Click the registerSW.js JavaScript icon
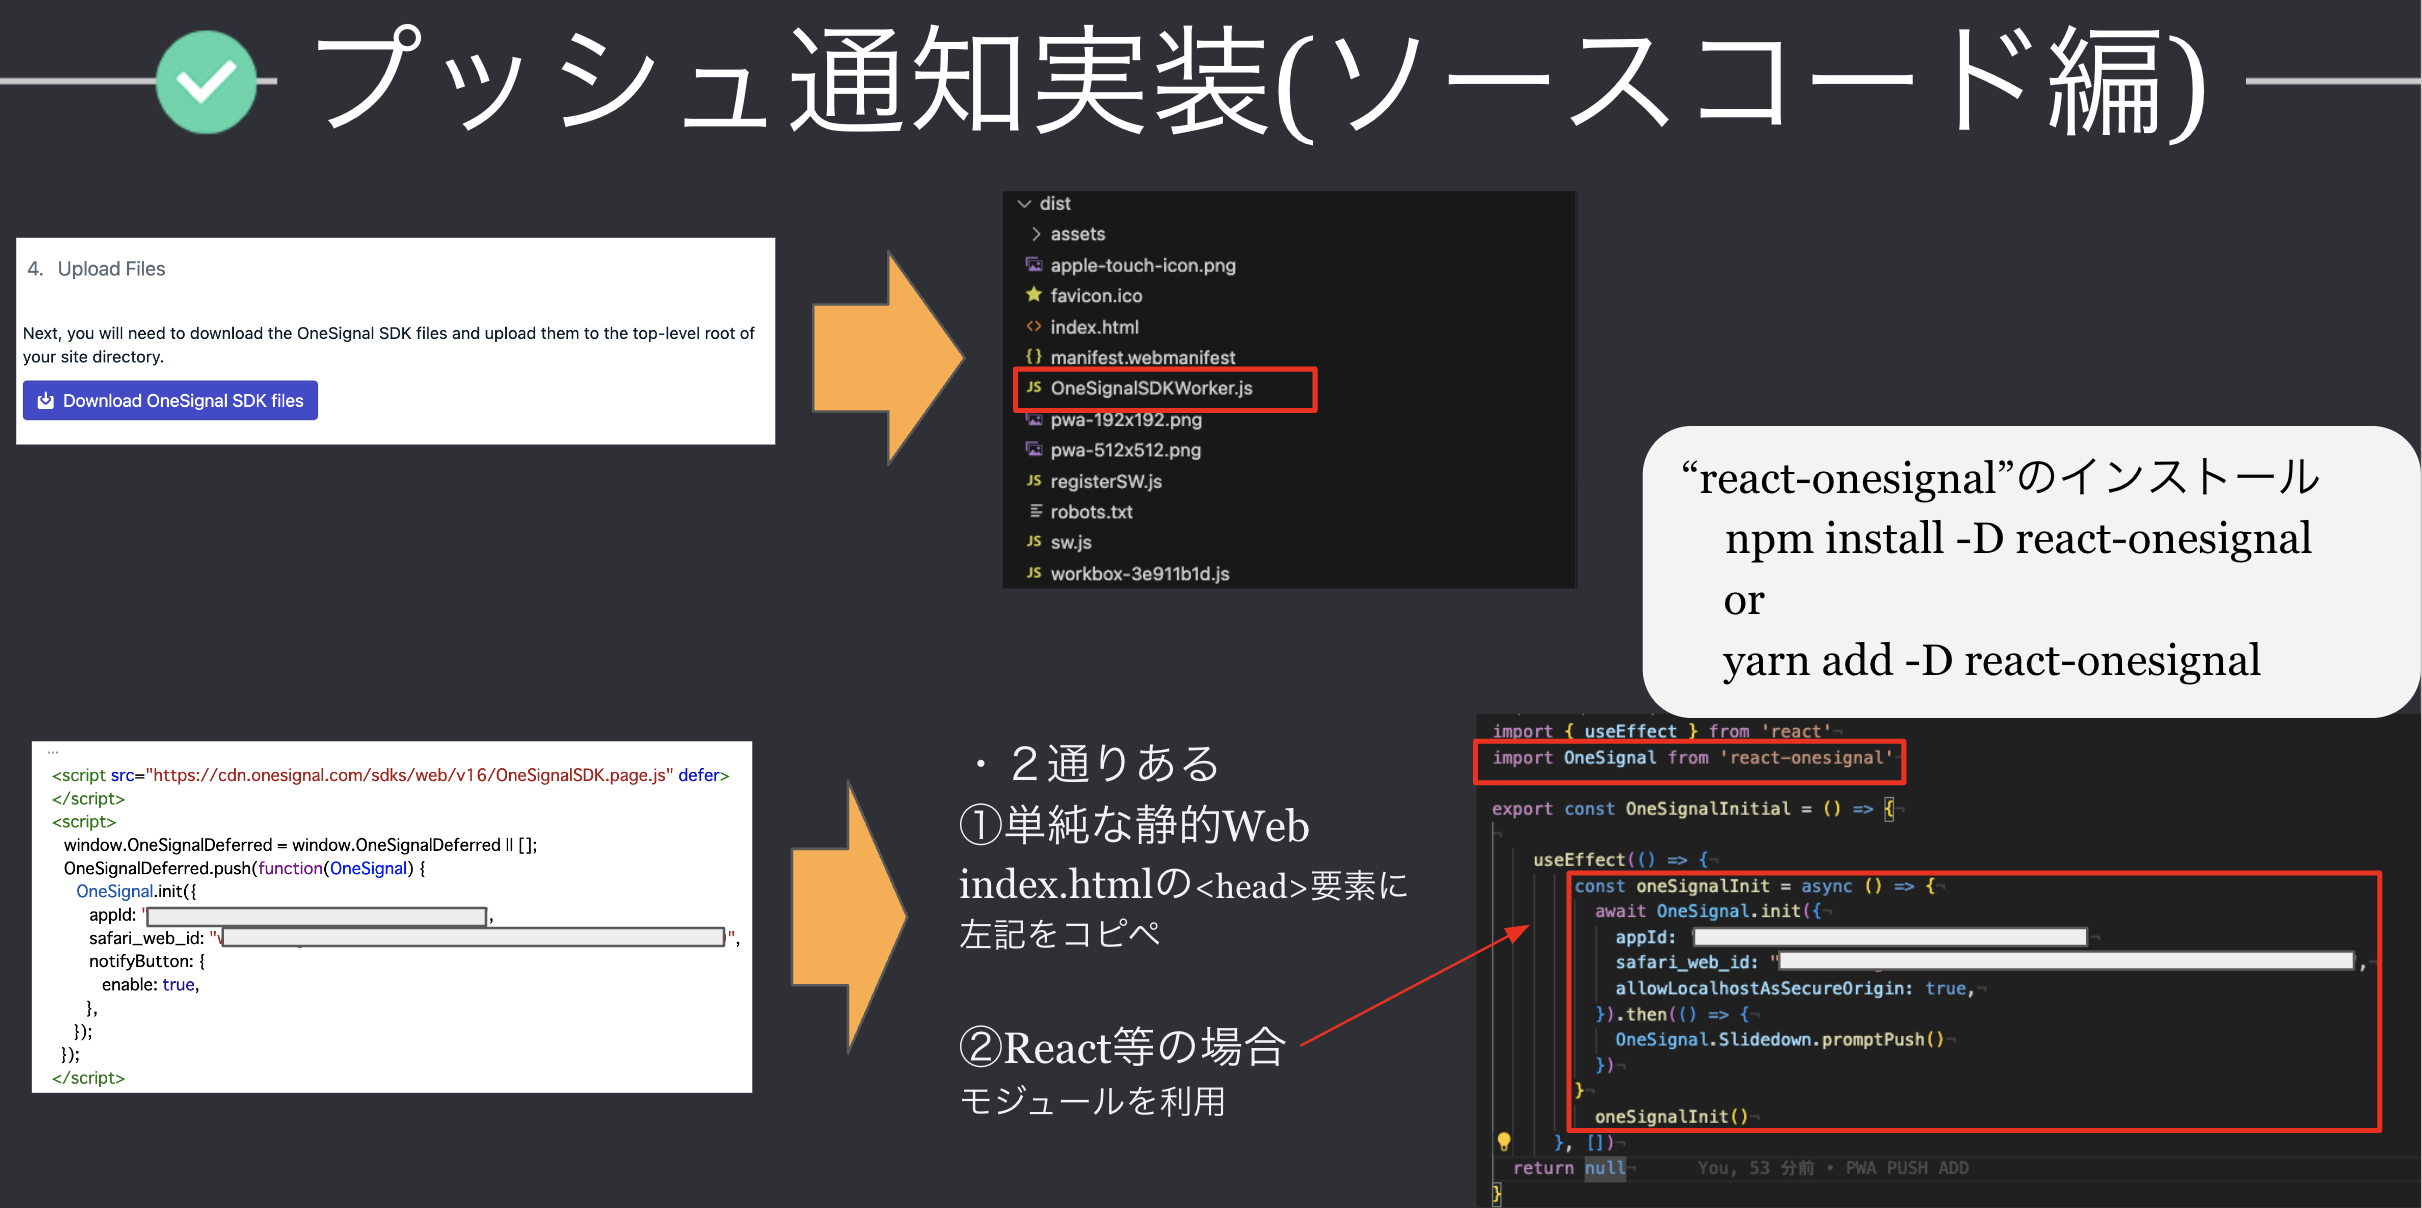Viewport: 2422px width, 1208px height. click(1033, 481)
